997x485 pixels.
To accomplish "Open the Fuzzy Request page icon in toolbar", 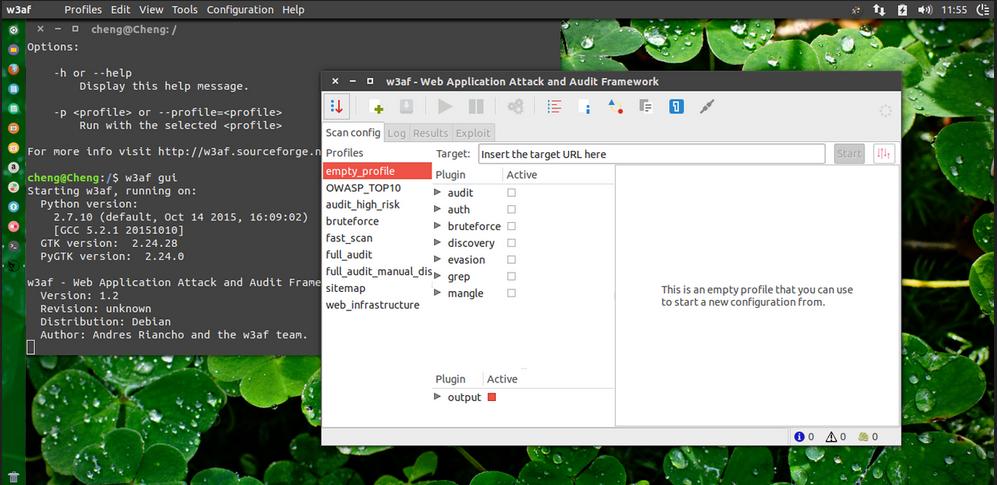I will pos(584,107).
